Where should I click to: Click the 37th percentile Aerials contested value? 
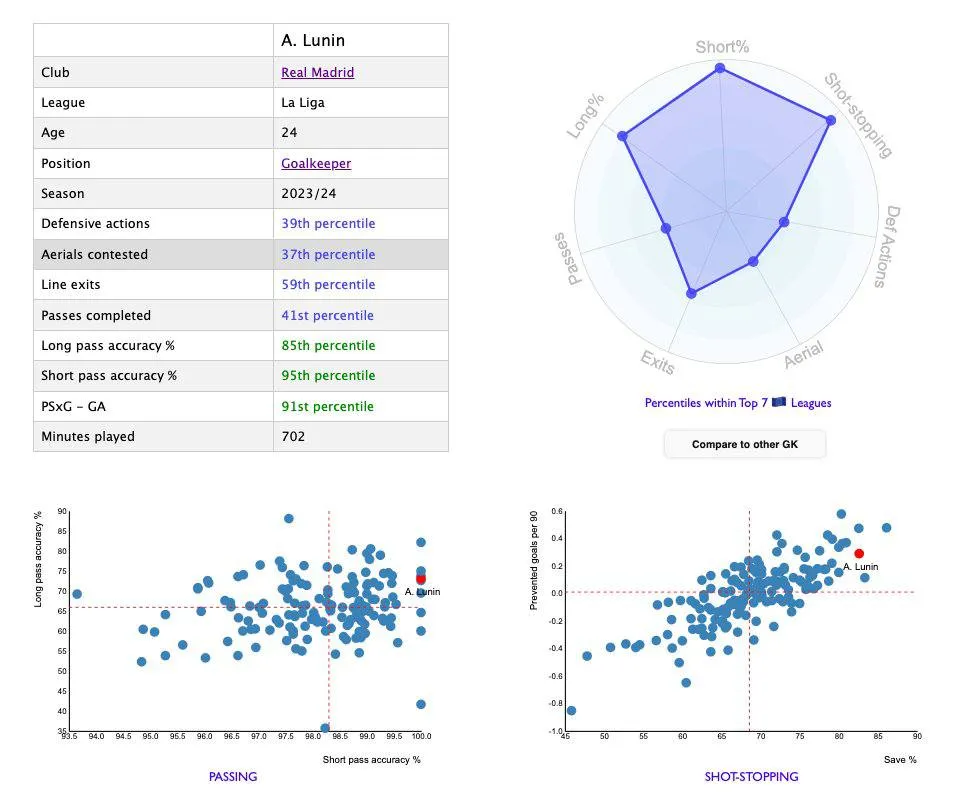(328, 254)
